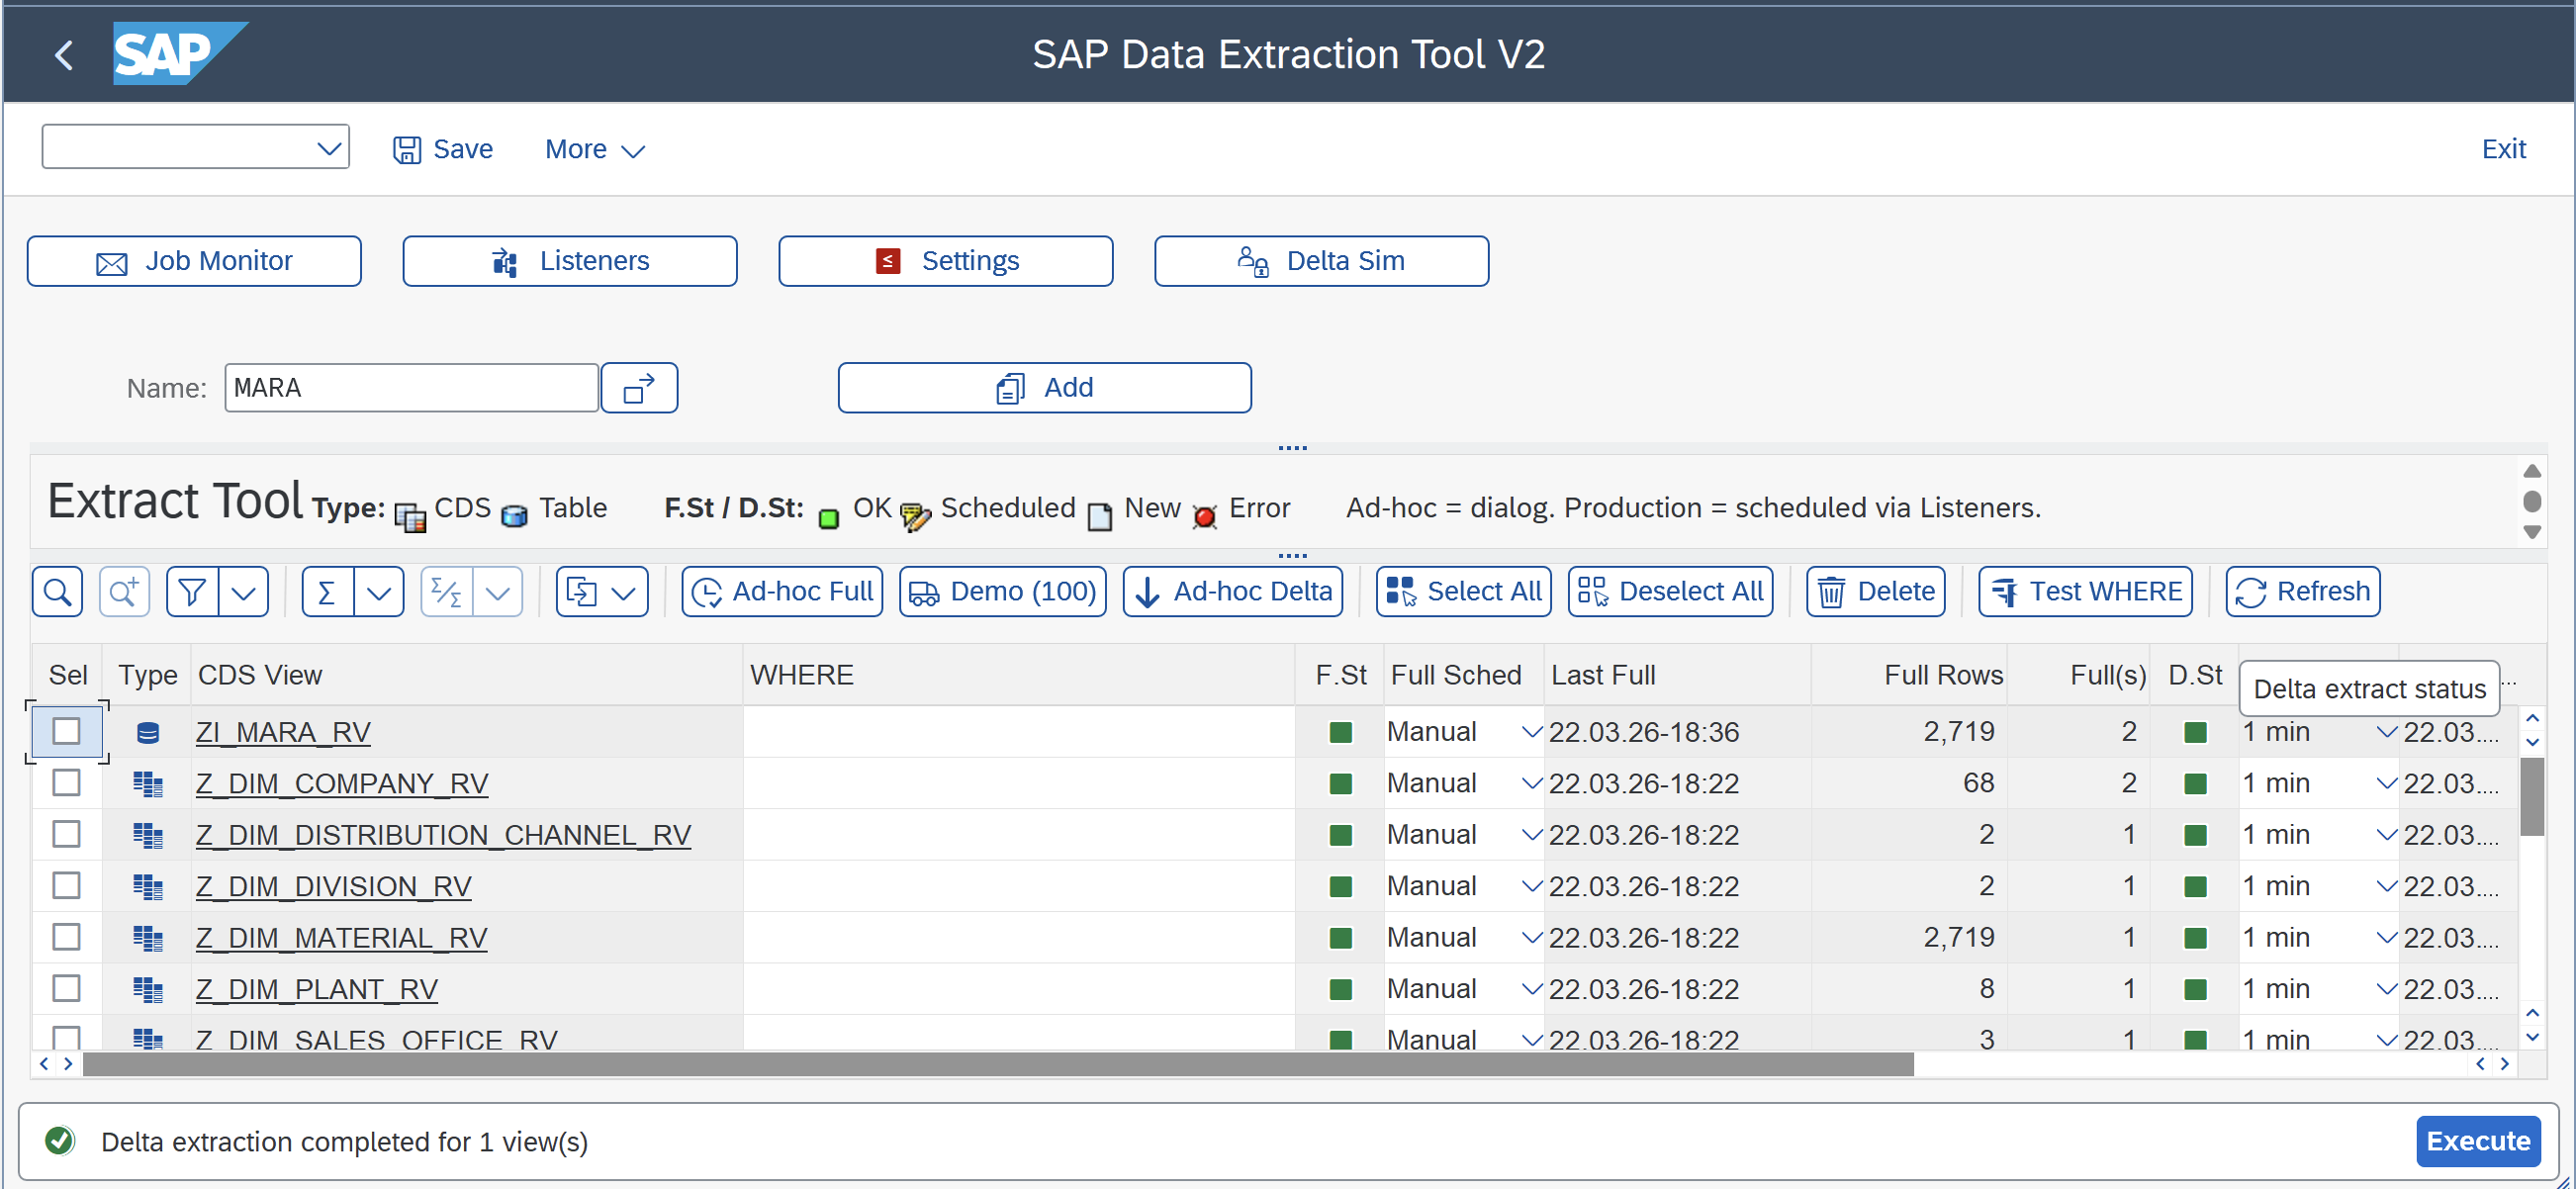The height and width of the screenshot is (1189, 2576).
Task: Click the SAP back arrow icon
Action: tap(64, 54)
